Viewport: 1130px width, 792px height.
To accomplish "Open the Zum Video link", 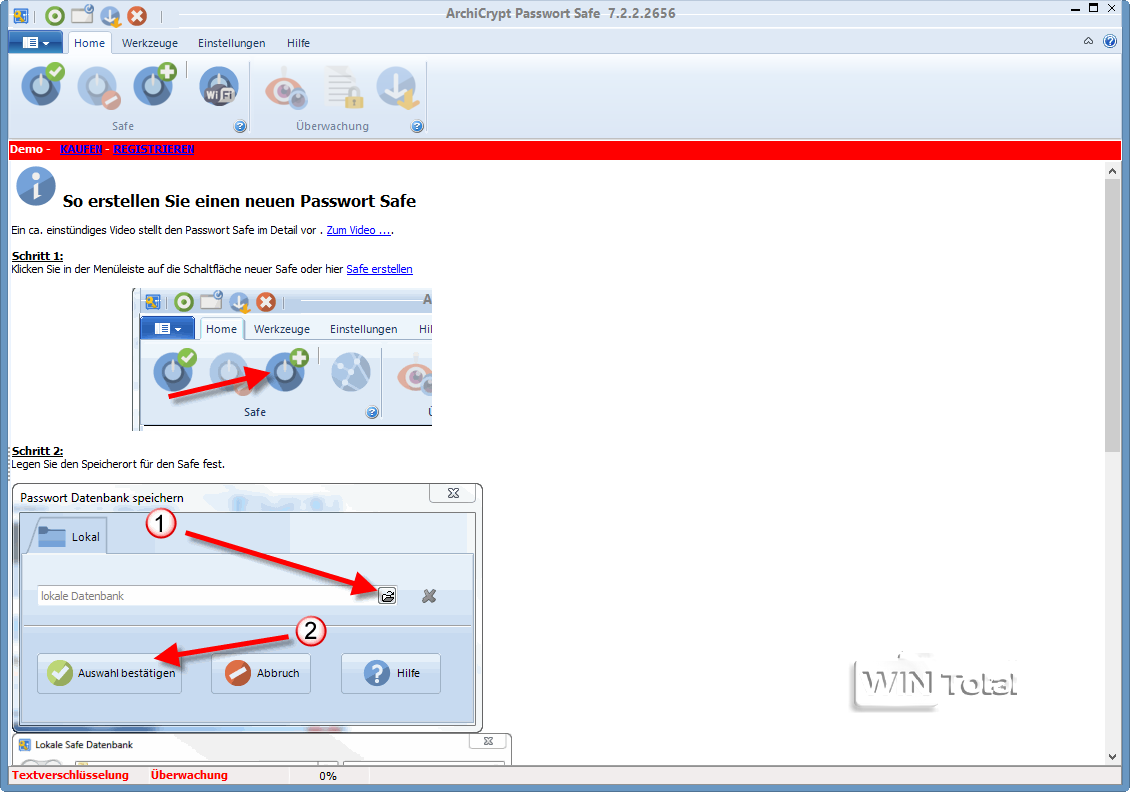I will point(359,230).
